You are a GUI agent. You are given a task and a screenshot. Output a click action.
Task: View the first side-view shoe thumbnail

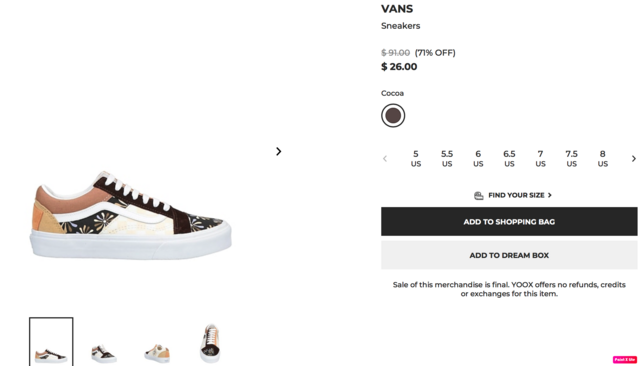point(51,342)
